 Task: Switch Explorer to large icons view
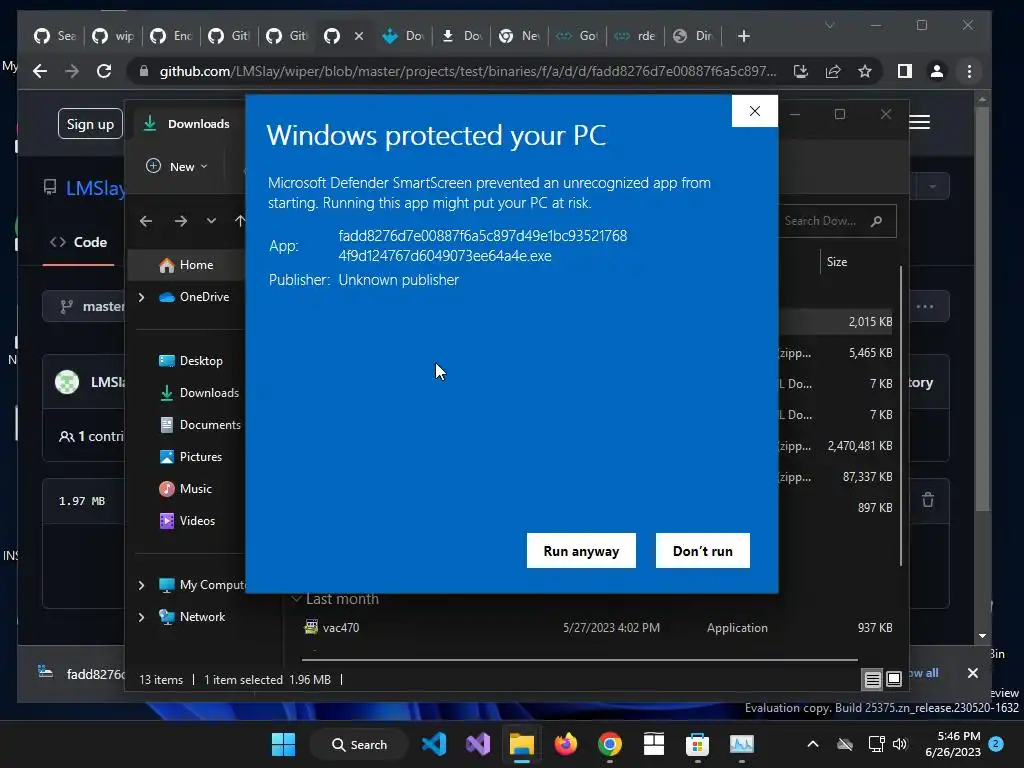(894, 679)
